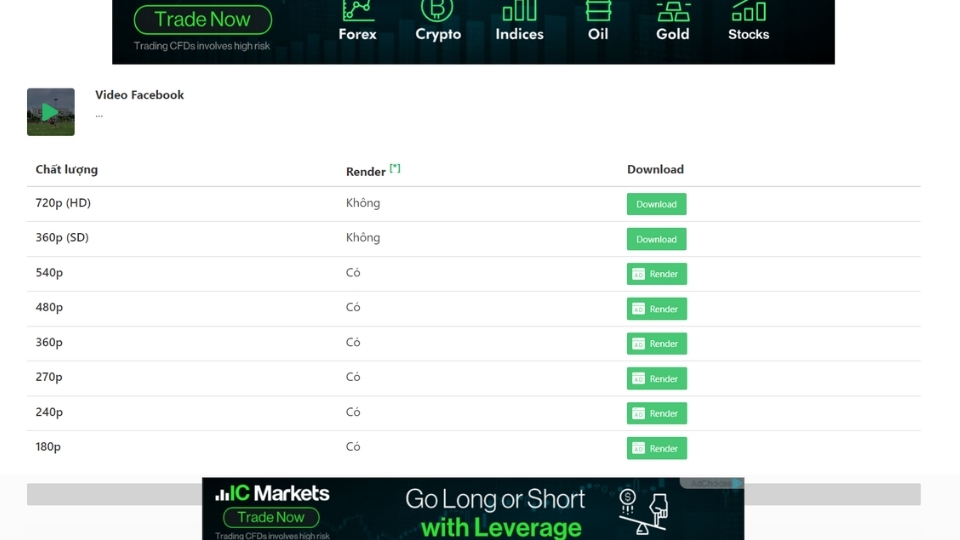Select the '360p (SD)' quality text
Viewport: 960px width, 540px height.
pos(62,238)
